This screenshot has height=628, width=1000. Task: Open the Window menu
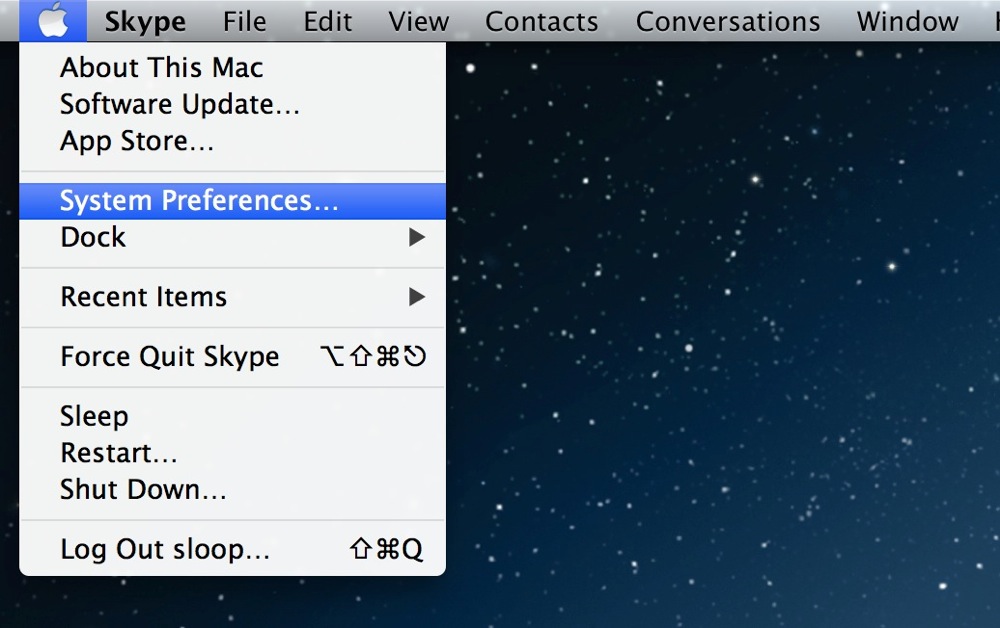(x=908, y=22)
